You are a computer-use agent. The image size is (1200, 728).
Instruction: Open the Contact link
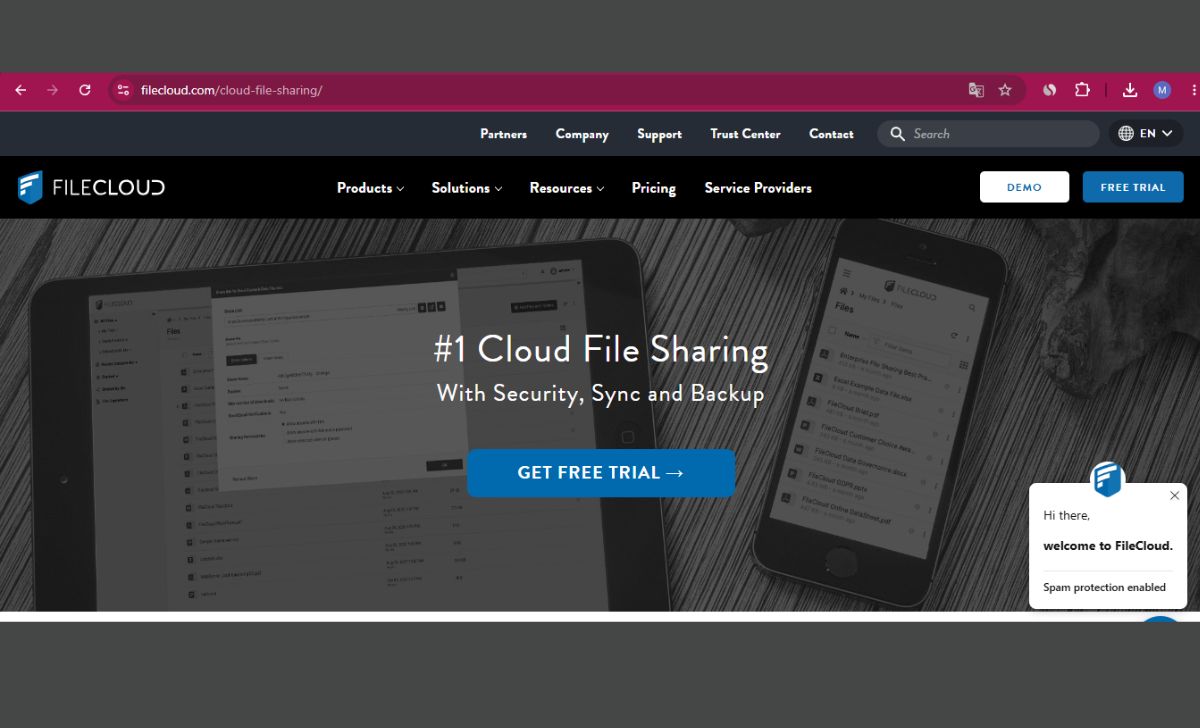coord(831,134)
